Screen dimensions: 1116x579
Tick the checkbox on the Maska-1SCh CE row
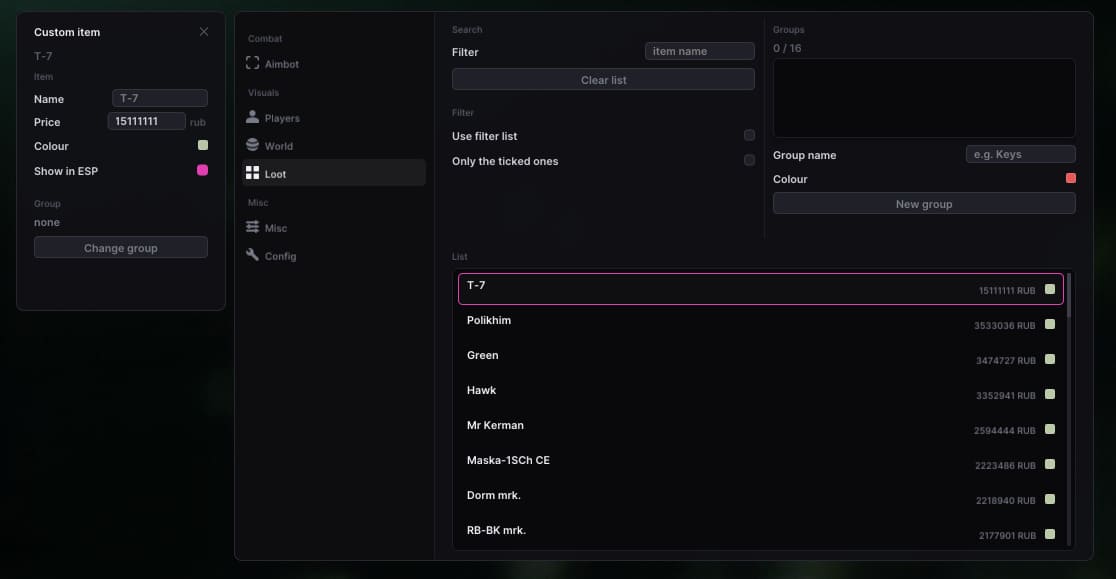[1050, 464]
